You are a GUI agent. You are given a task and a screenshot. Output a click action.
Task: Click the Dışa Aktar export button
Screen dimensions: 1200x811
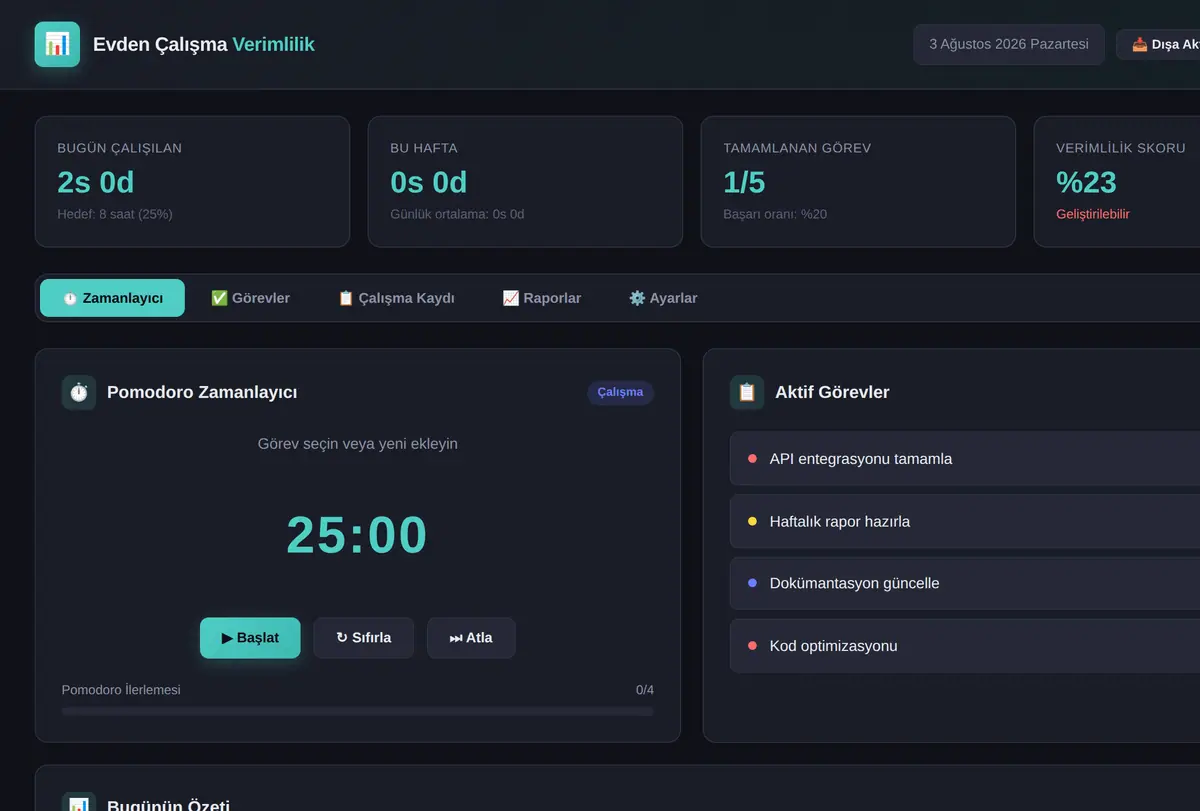[1160, 44]
